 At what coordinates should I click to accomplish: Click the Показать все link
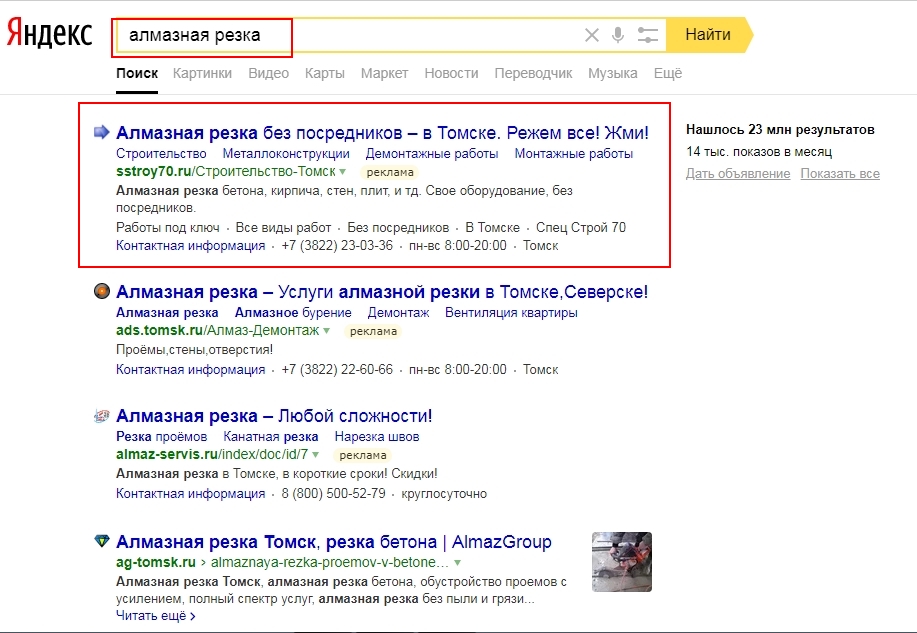coord(840,174)
